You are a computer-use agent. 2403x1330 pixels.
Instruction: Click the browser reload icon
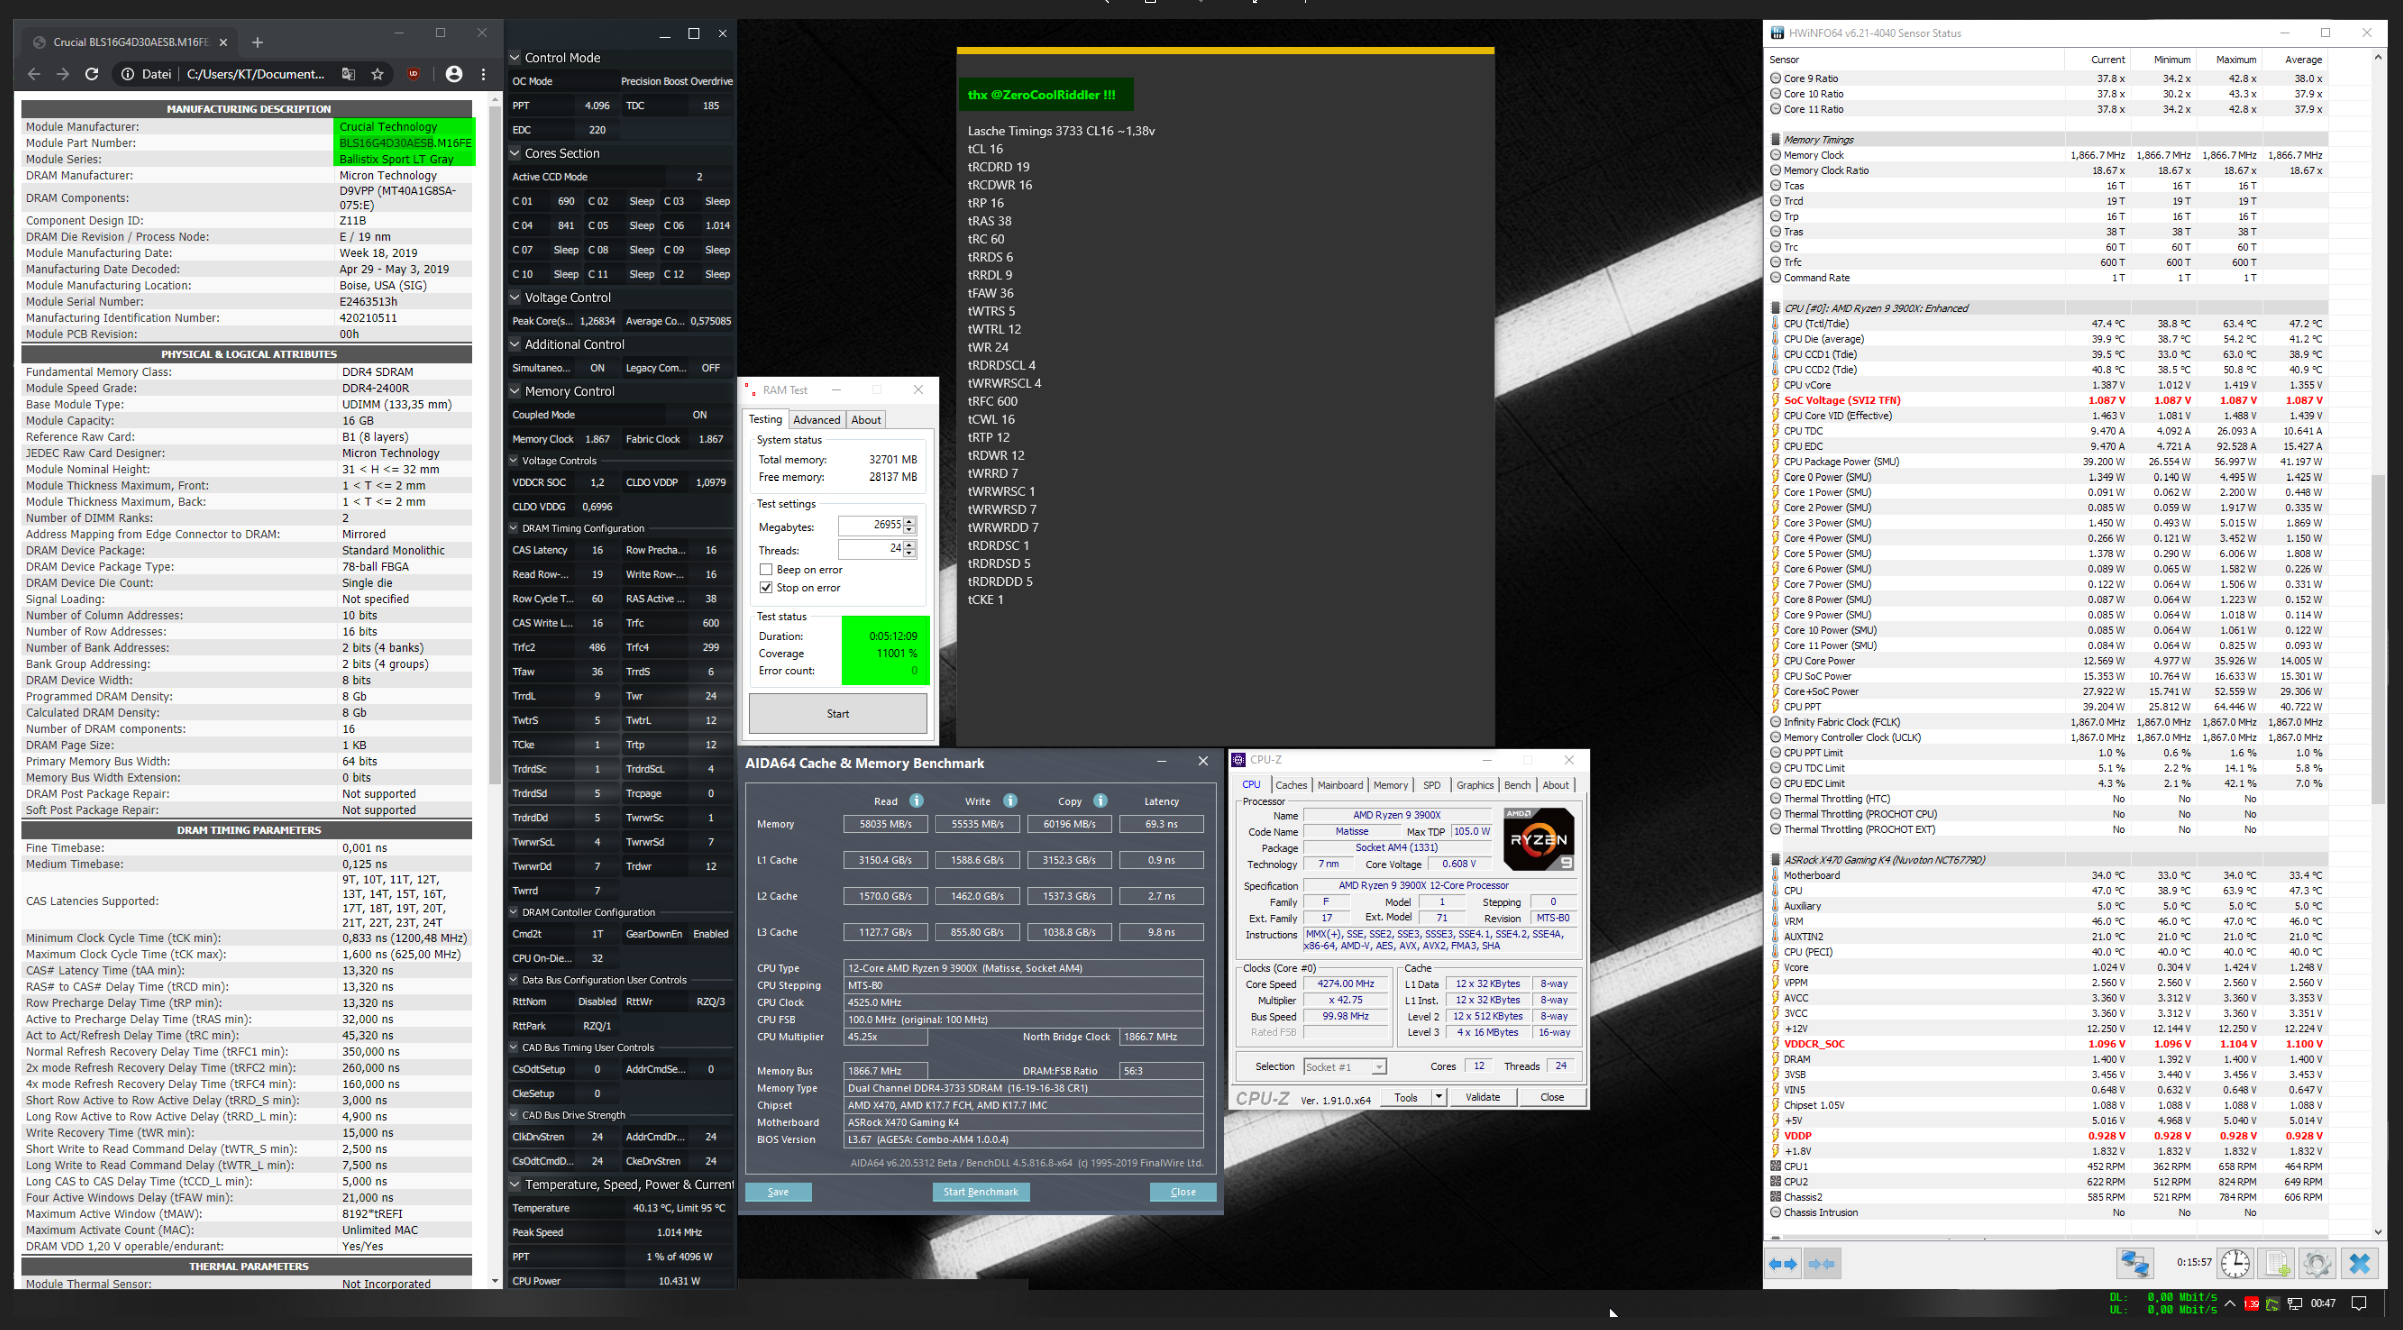pyautogui.click(x=92, y=74)
